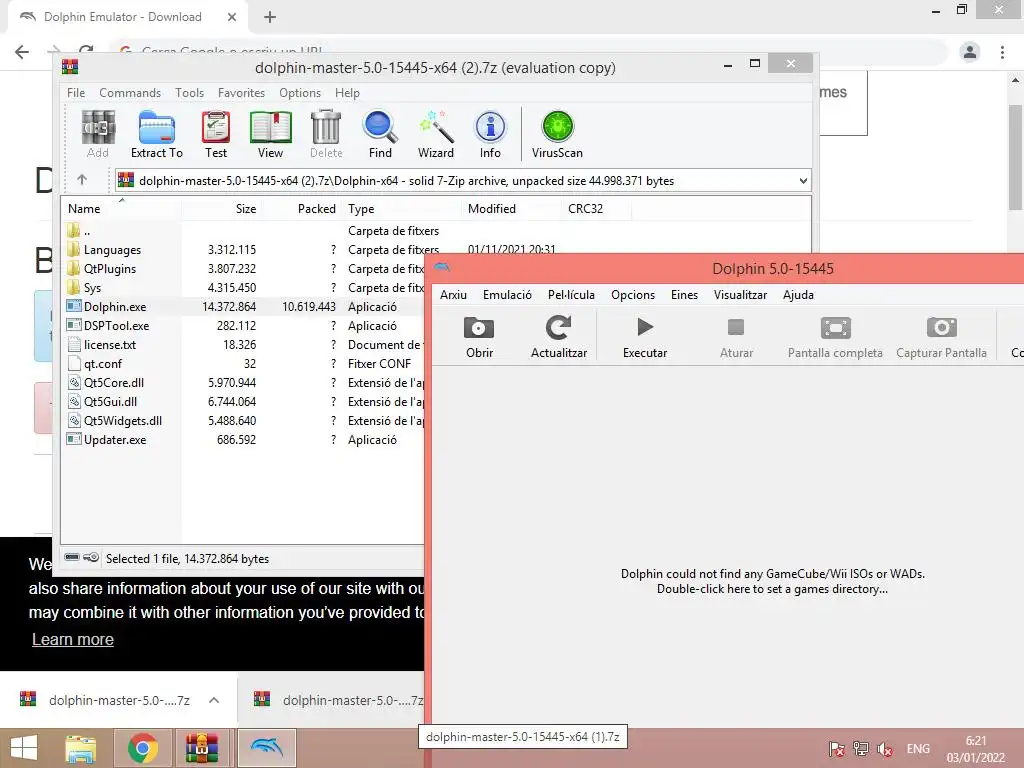Sort WinRAR list by CRC32 column
This screenshot has height=768, width=1024.
[x=596, y=208]
